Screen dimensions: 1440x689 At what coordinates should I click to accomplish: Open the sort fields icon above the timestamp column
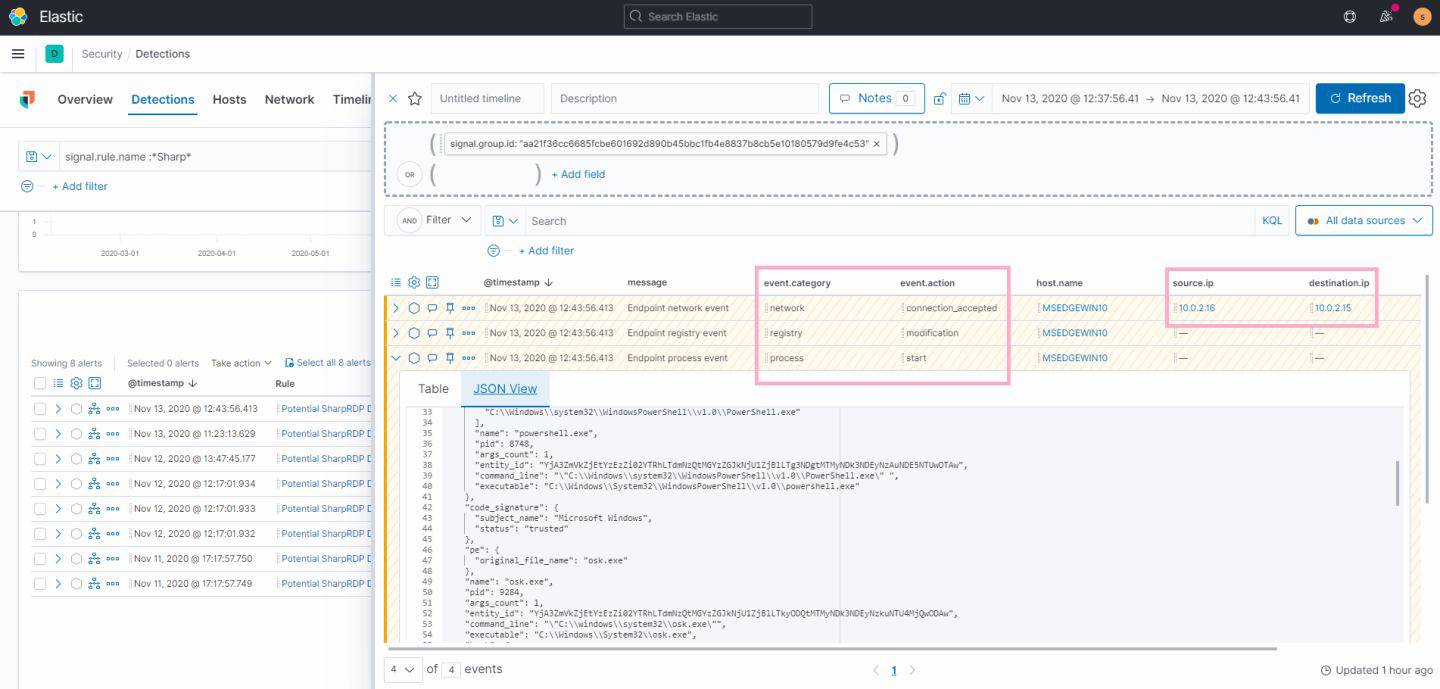click(x=396, y=282)
